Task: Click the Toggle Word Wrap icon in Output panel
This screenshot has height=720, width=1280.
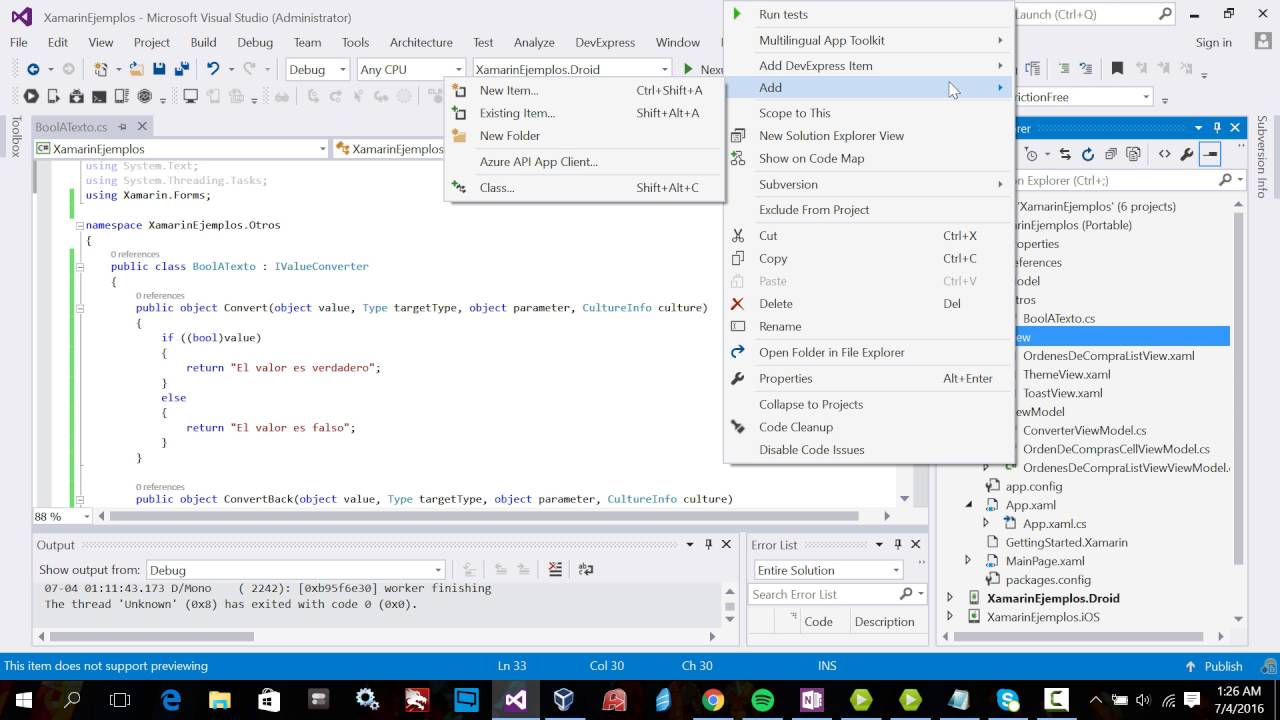Action: click(x=586, y=569)
